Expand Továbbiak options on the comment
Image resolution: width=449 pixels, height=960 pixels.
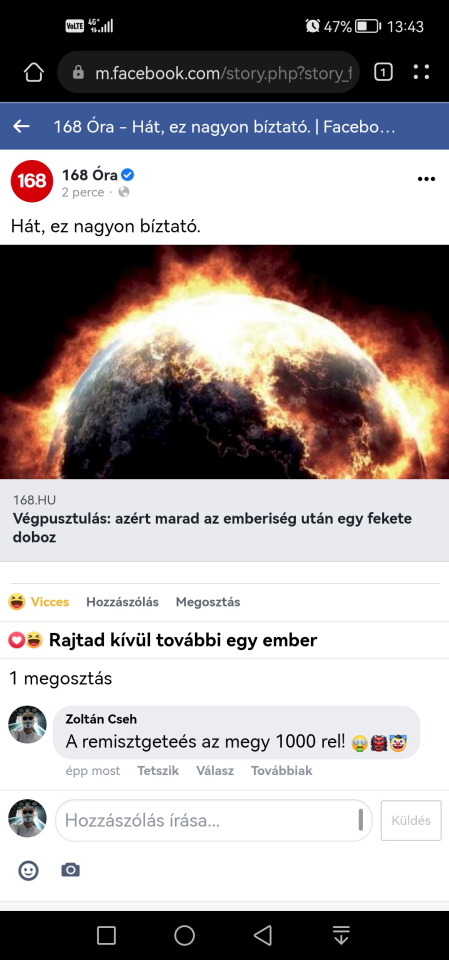pyautogui.click(x=282, y=771)
